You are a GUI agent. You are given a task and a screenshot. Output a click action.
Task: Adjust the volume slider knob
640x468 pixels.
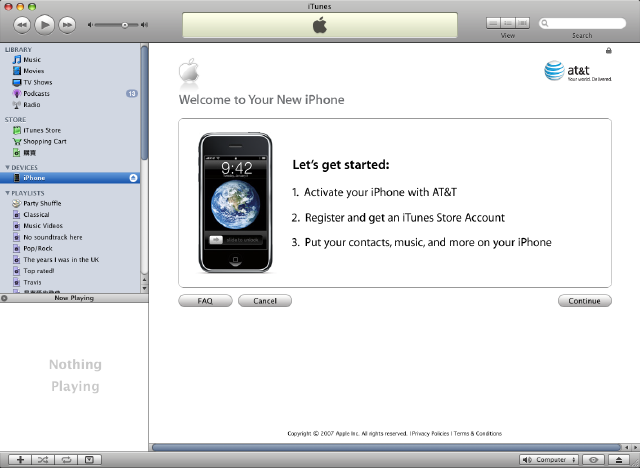pyautogui.click(x=124, y=25)
